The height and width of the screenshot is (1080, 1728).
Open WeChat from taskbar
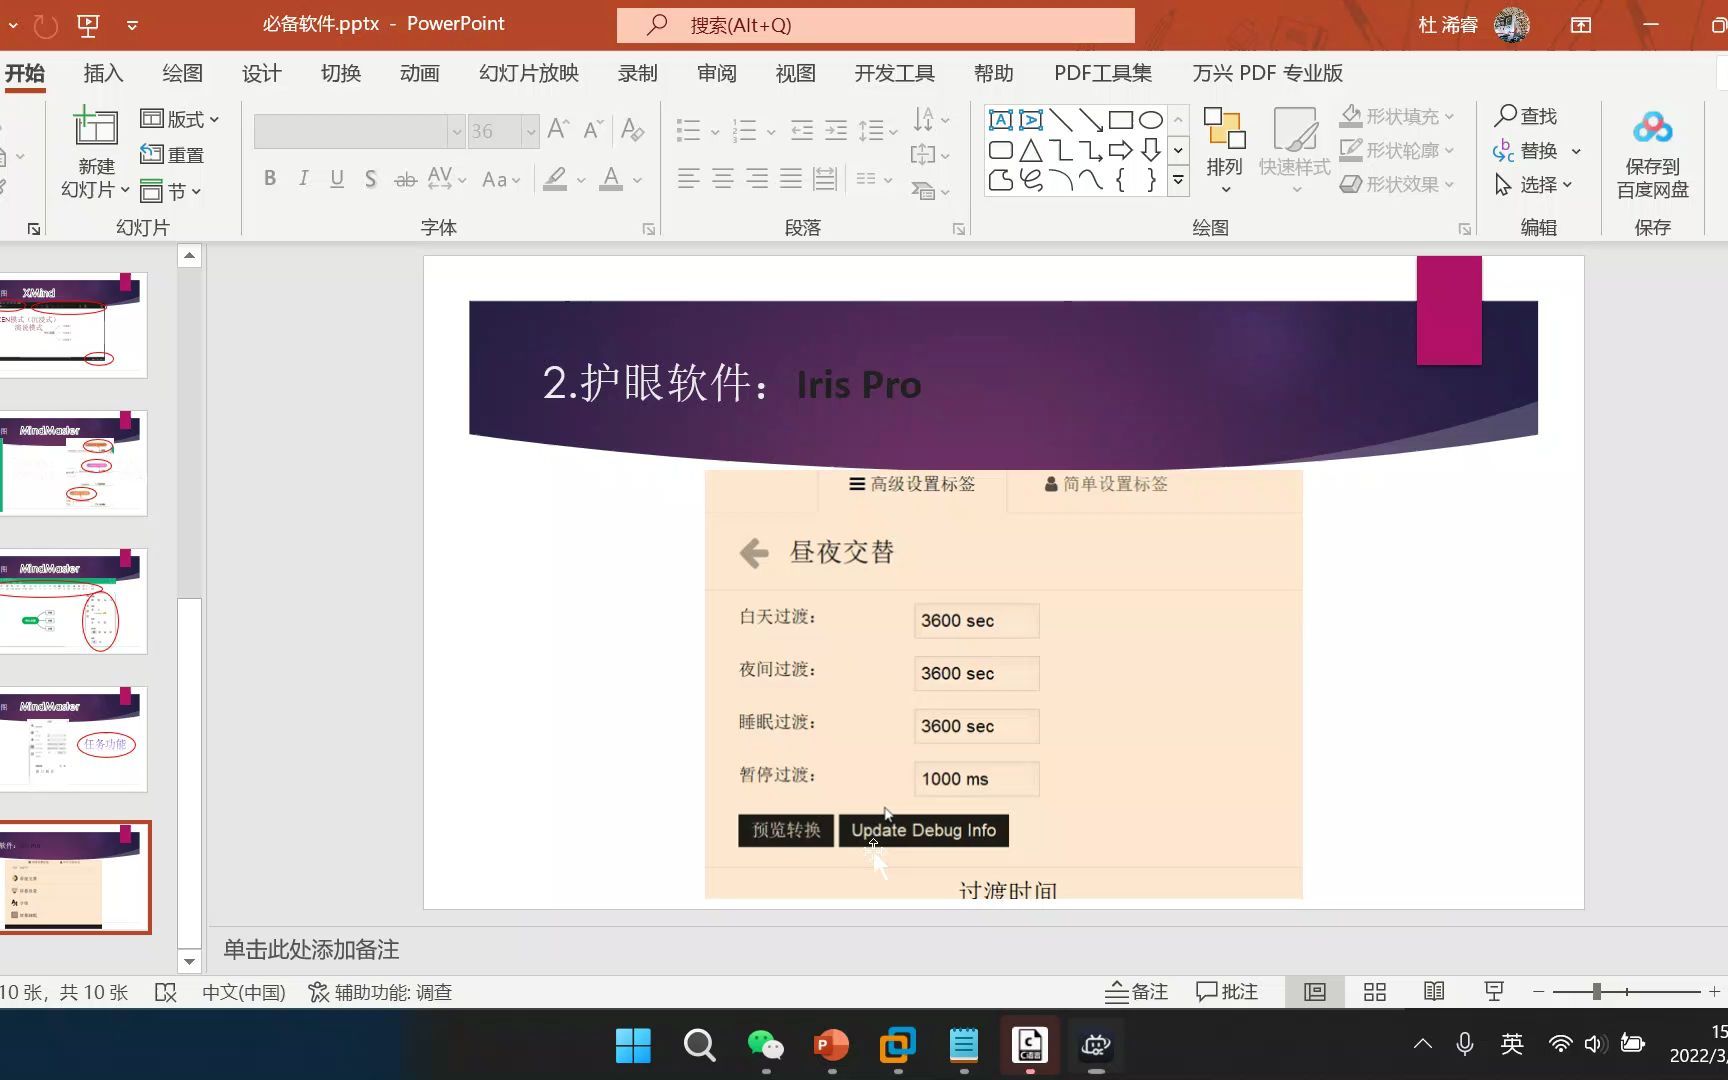point(766,1045)
